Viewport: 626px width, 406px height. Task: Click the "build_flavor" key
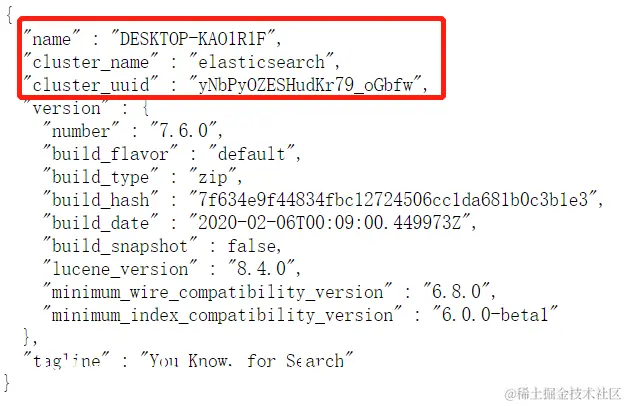click(x=110, y=154)
